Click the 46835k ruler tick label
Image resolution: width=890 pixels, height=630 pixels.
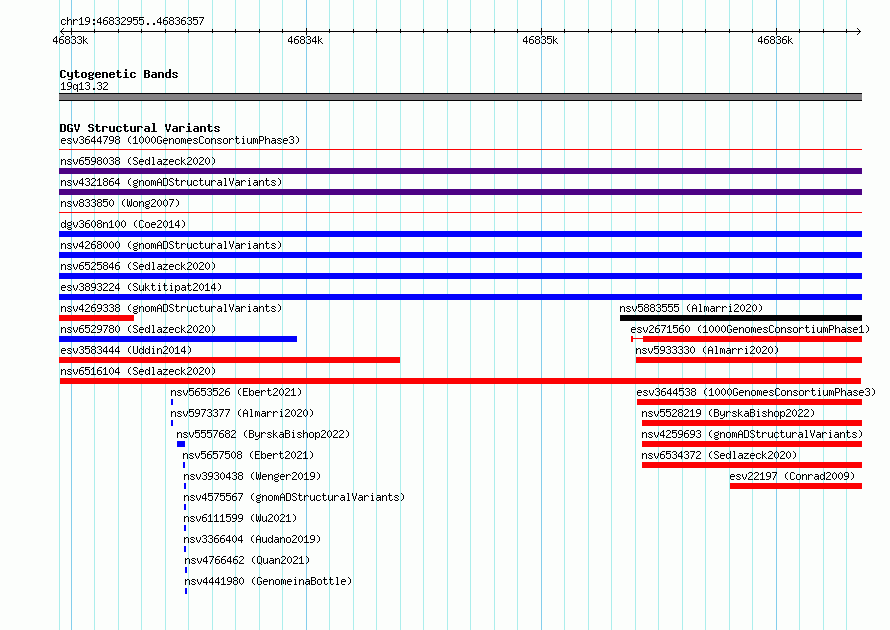coord(540,40)
